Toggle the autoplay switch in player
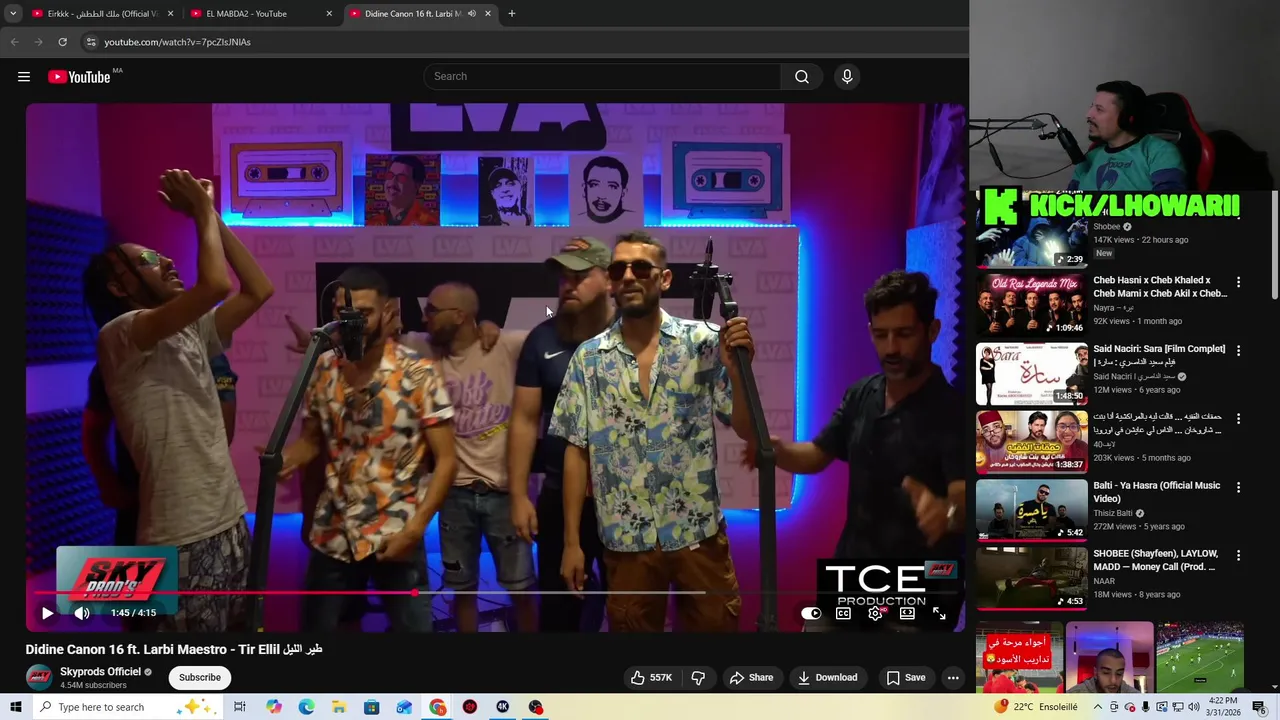Screen dimensions: 1280x720 (x=811, y=614)
